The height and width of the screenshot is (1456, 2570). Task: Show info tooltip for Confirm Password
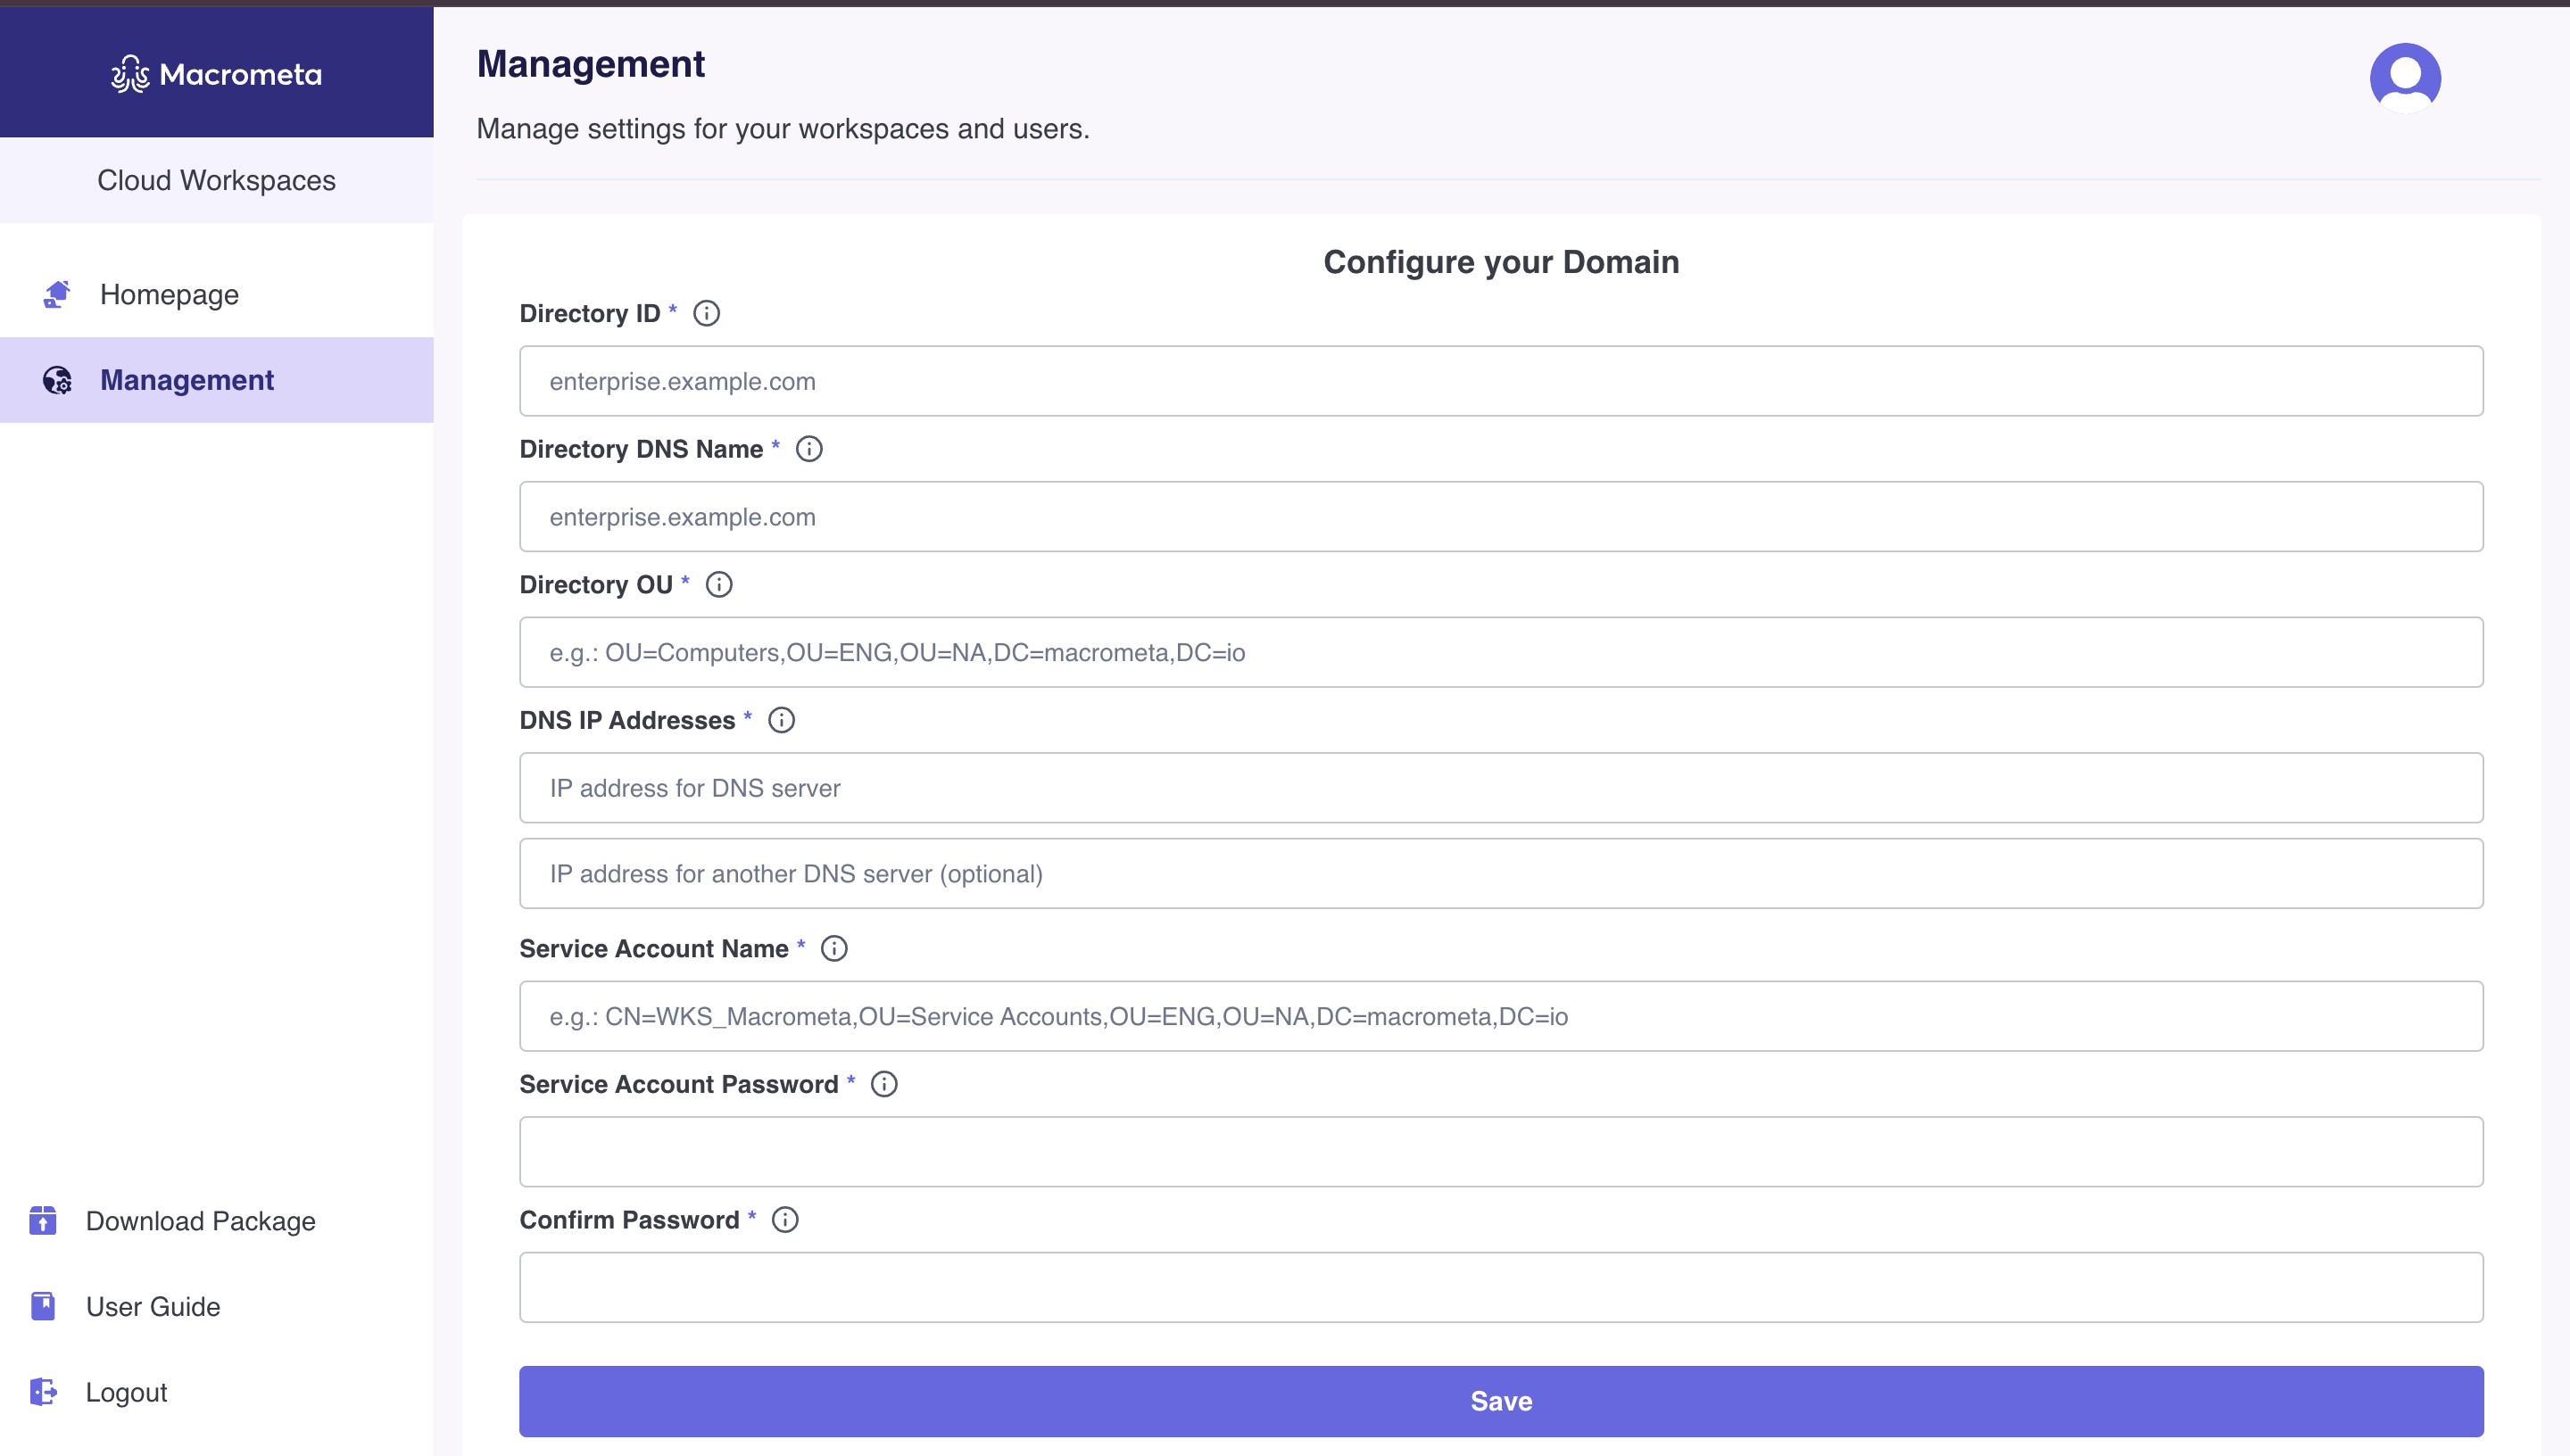(785, 1220)
